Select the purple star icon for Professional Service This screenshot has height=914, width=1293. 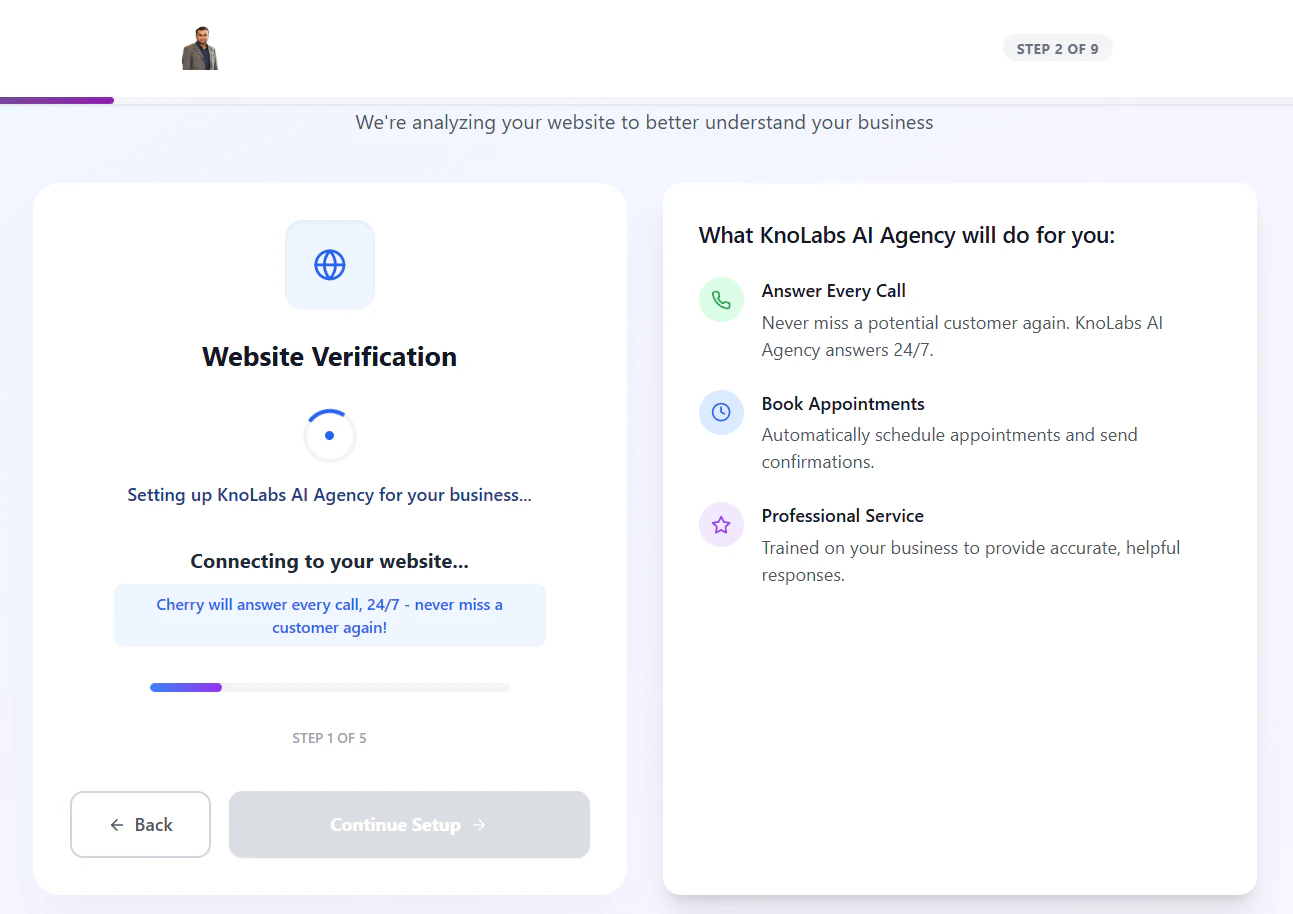point(721,524)
